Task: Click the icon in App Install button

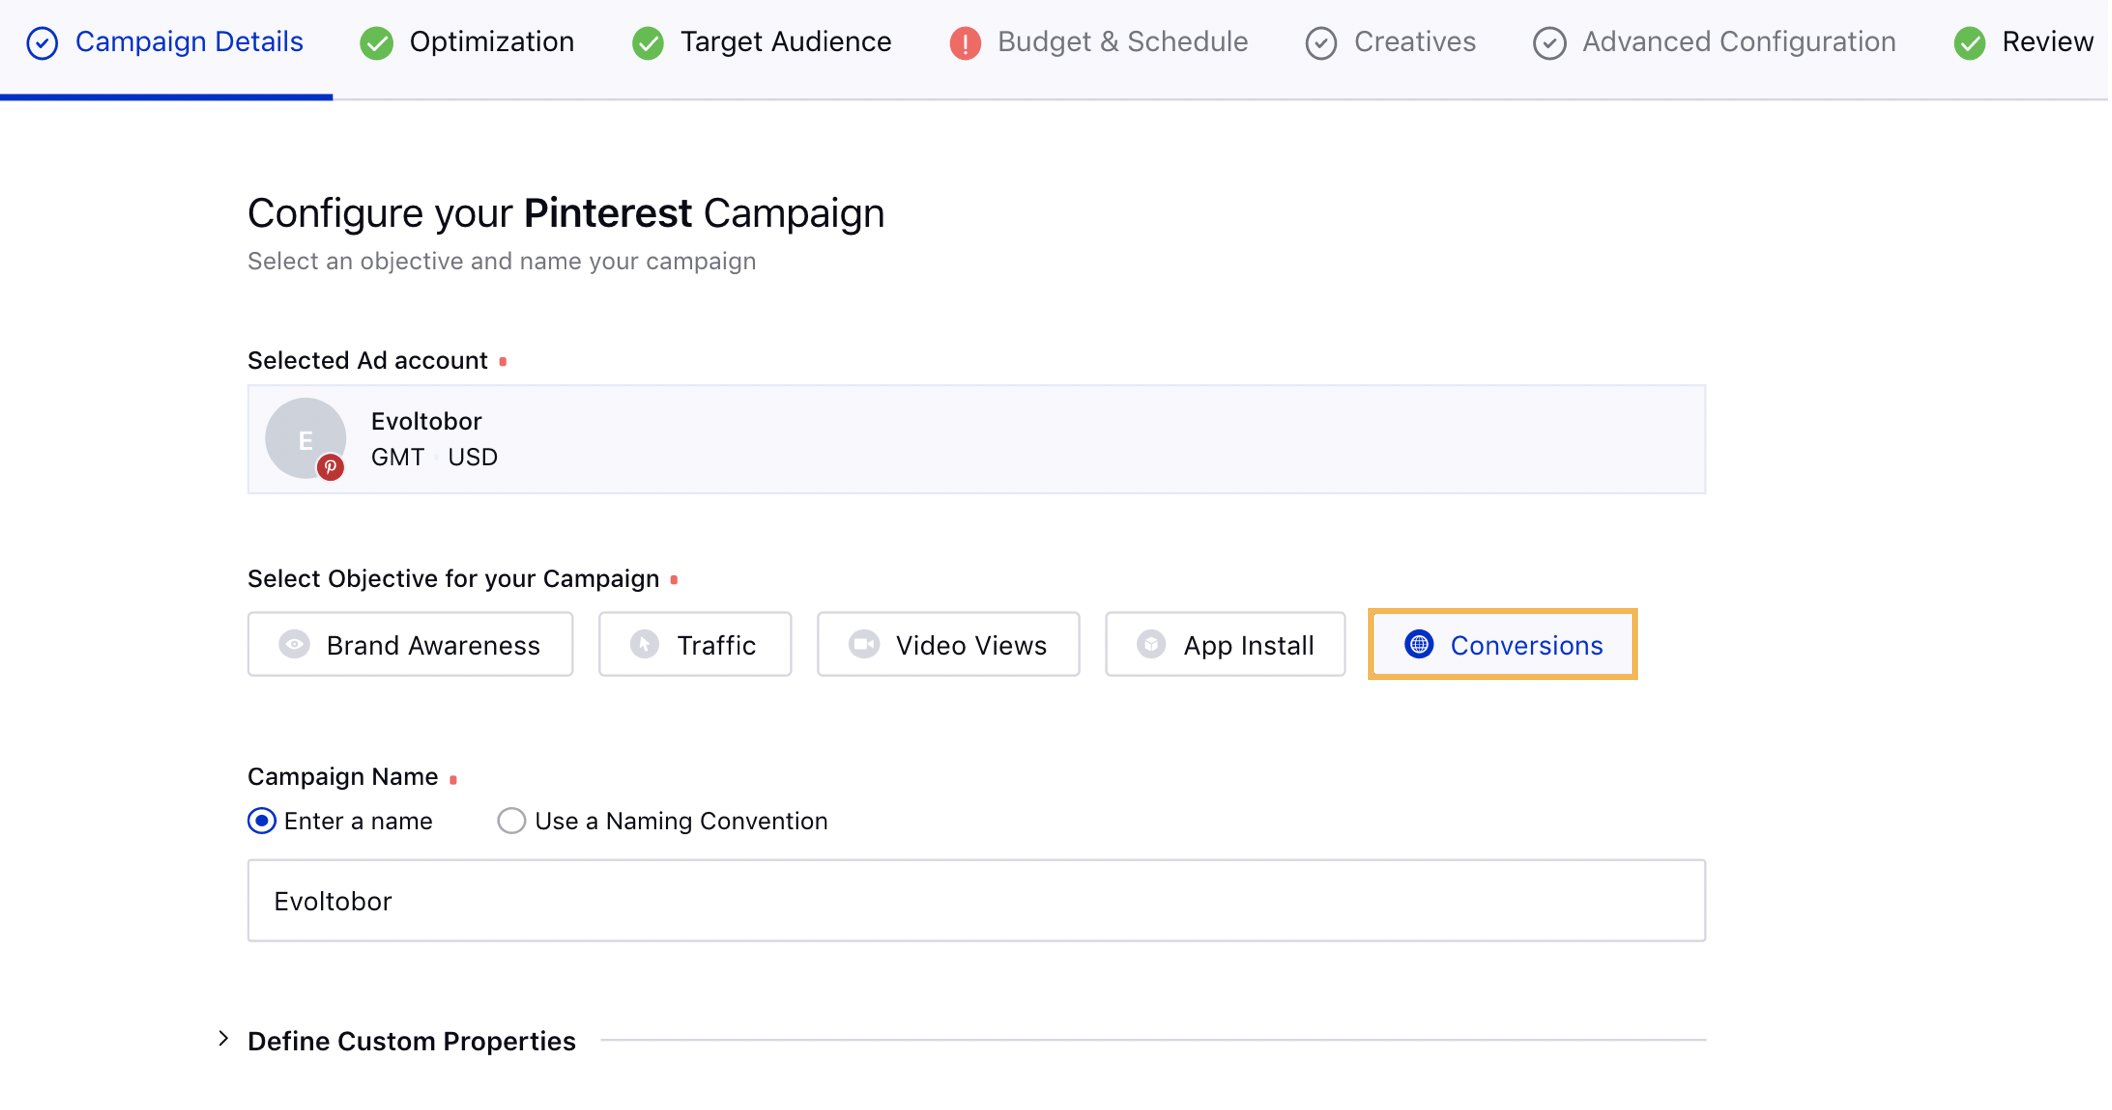Action: pos(1151,645)
